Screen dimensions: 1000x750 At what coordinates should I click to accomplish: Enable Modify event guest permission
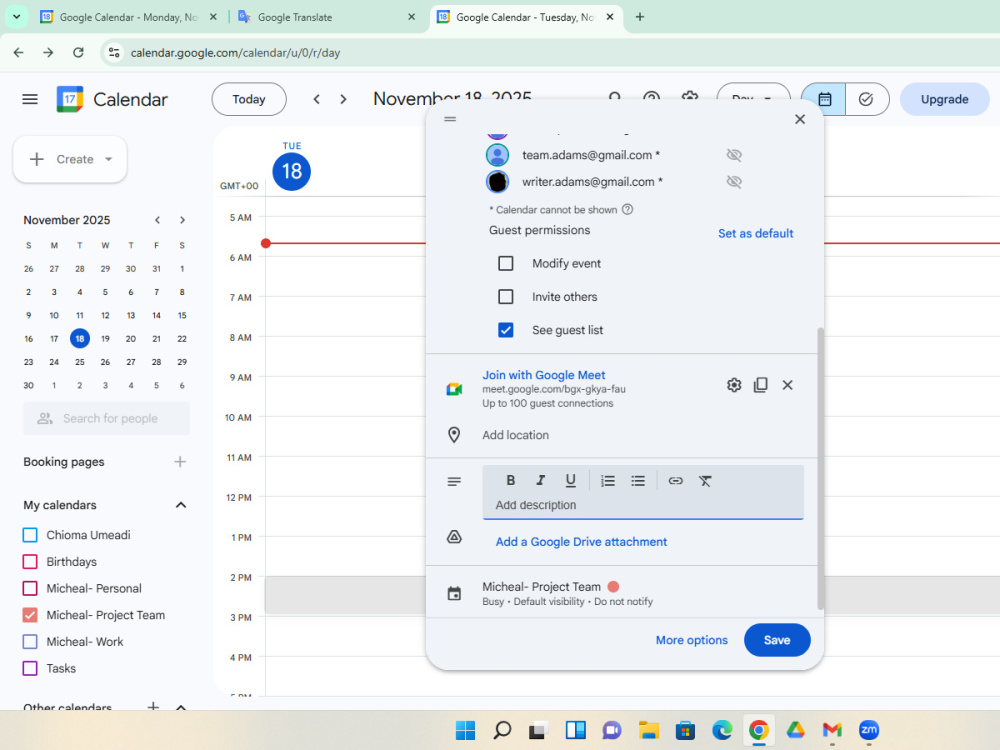coord(506,263)
